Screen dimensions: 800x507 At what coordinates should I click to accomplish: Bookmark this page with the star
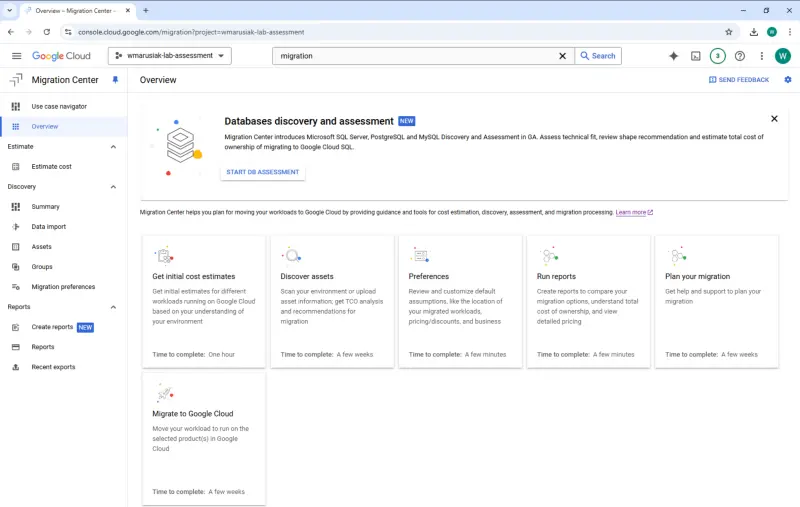(x=729, y=32)
